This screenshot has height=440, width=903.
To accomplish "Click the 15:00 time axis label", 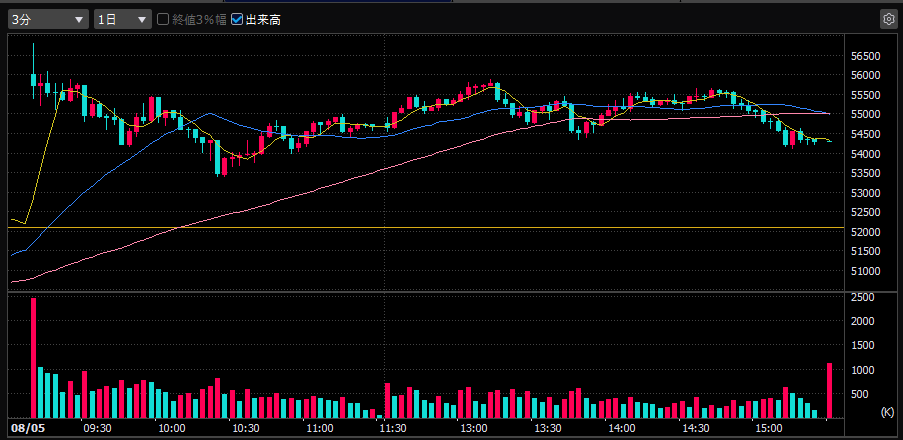I will point(769,429).
